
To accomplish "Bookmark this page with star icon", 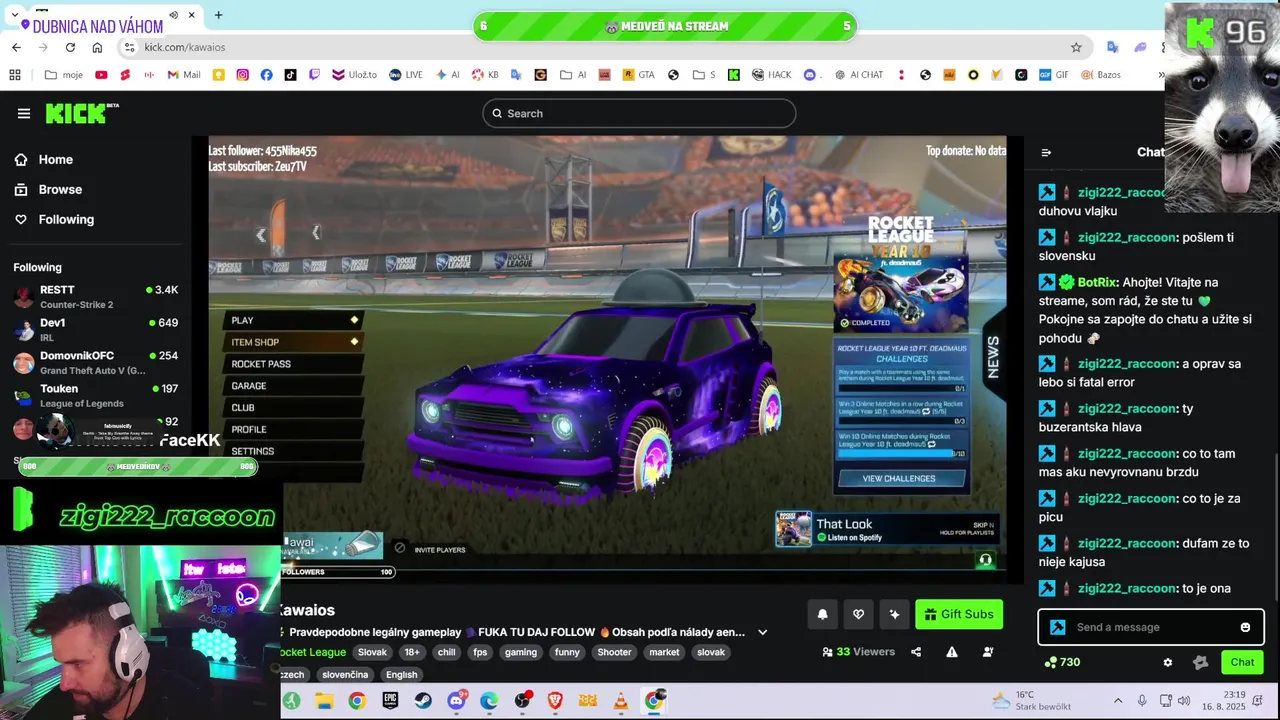I will (x=1076, y=47).
